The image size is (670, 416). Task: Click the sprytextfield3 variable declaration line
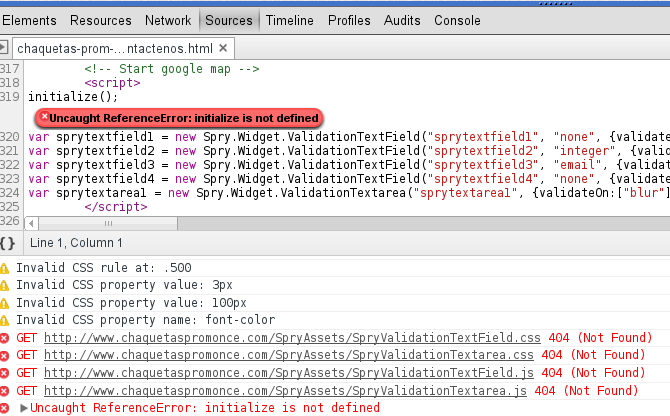(349, 165)
